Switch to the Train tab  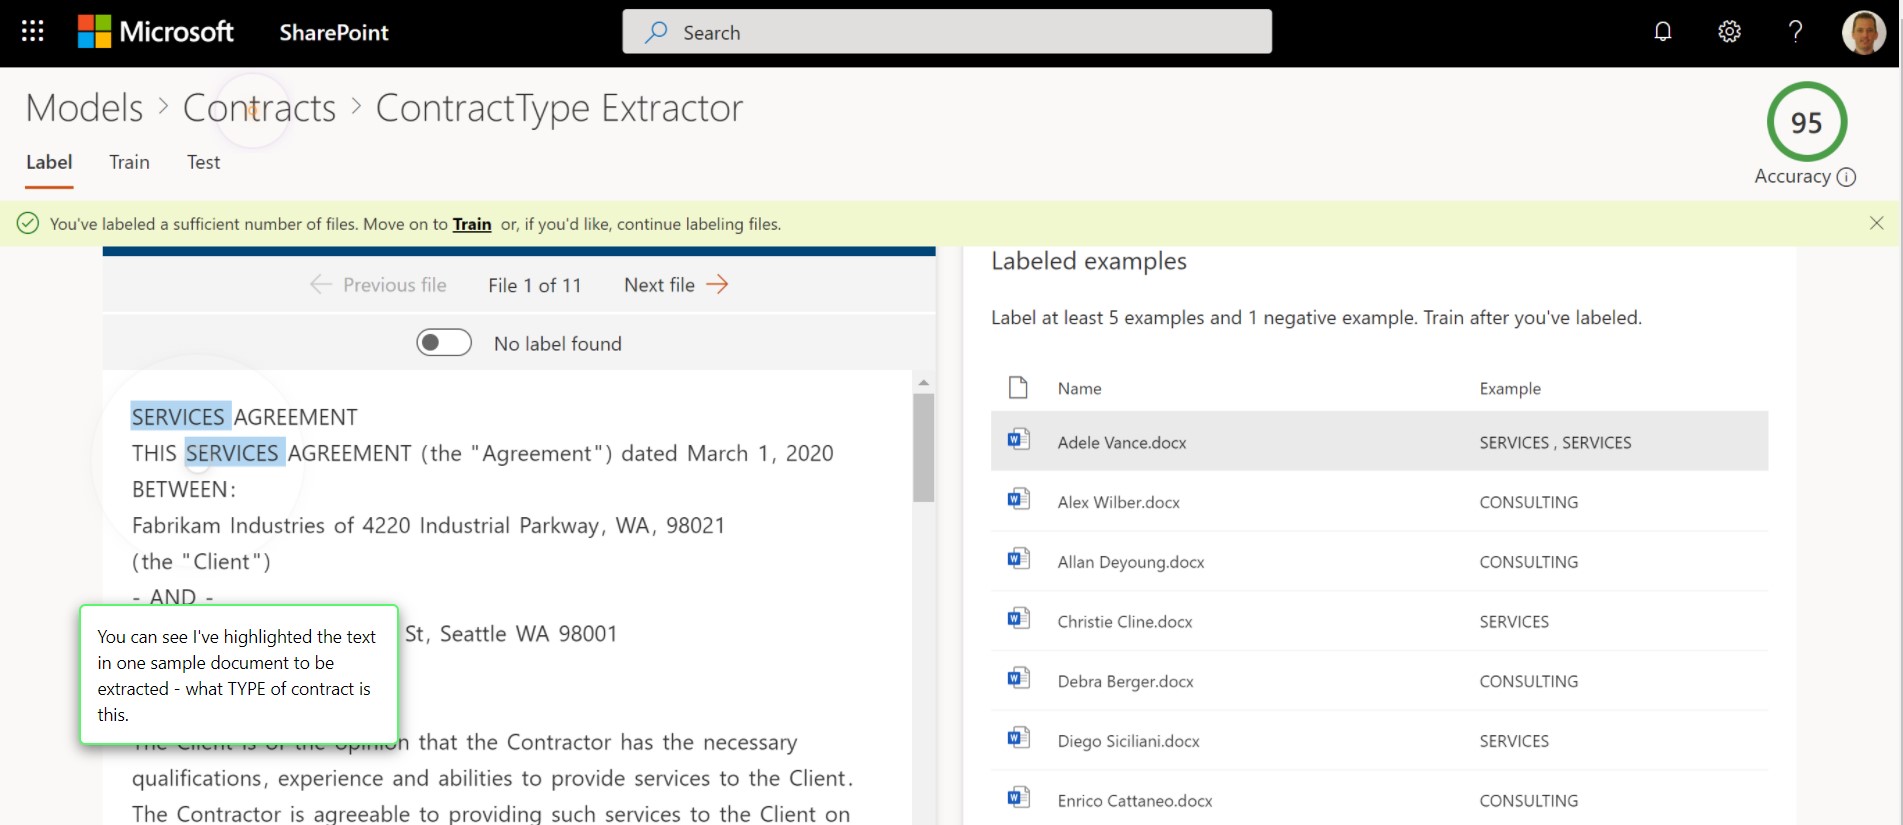[x=129, y=162]
